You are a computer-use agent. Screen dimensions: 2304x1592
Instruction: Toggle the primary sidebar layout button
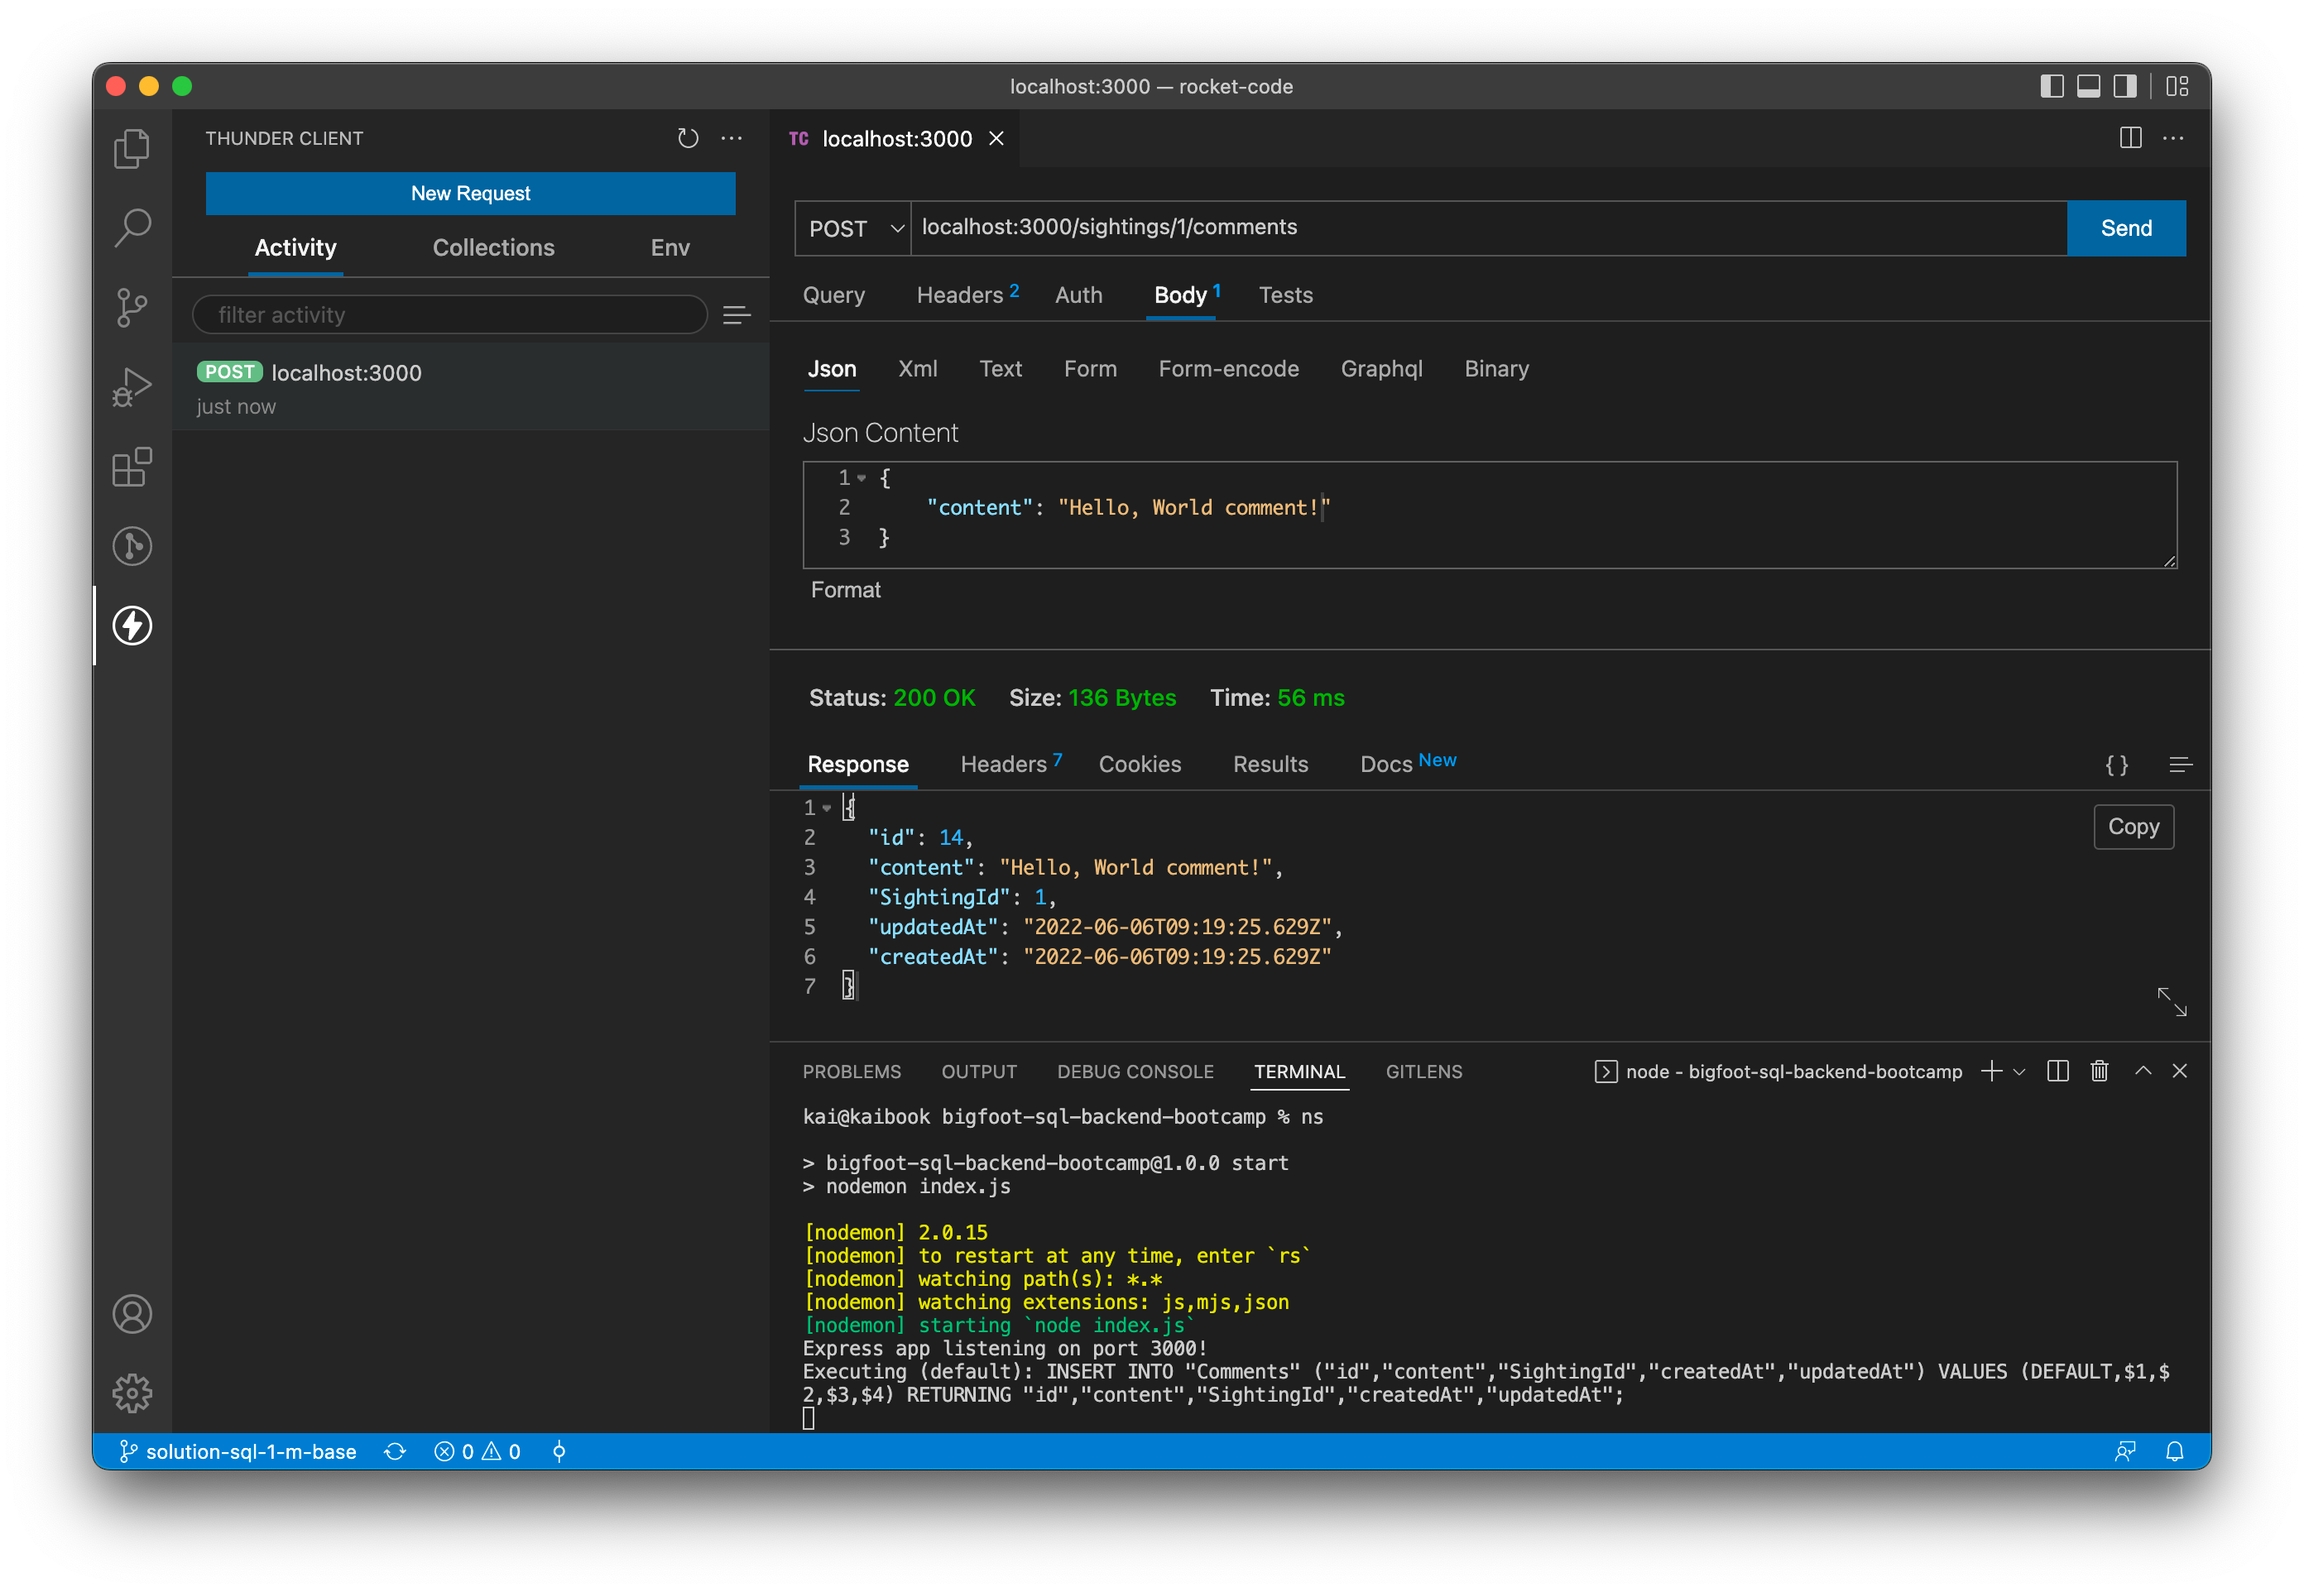[x=2051, y=86]
